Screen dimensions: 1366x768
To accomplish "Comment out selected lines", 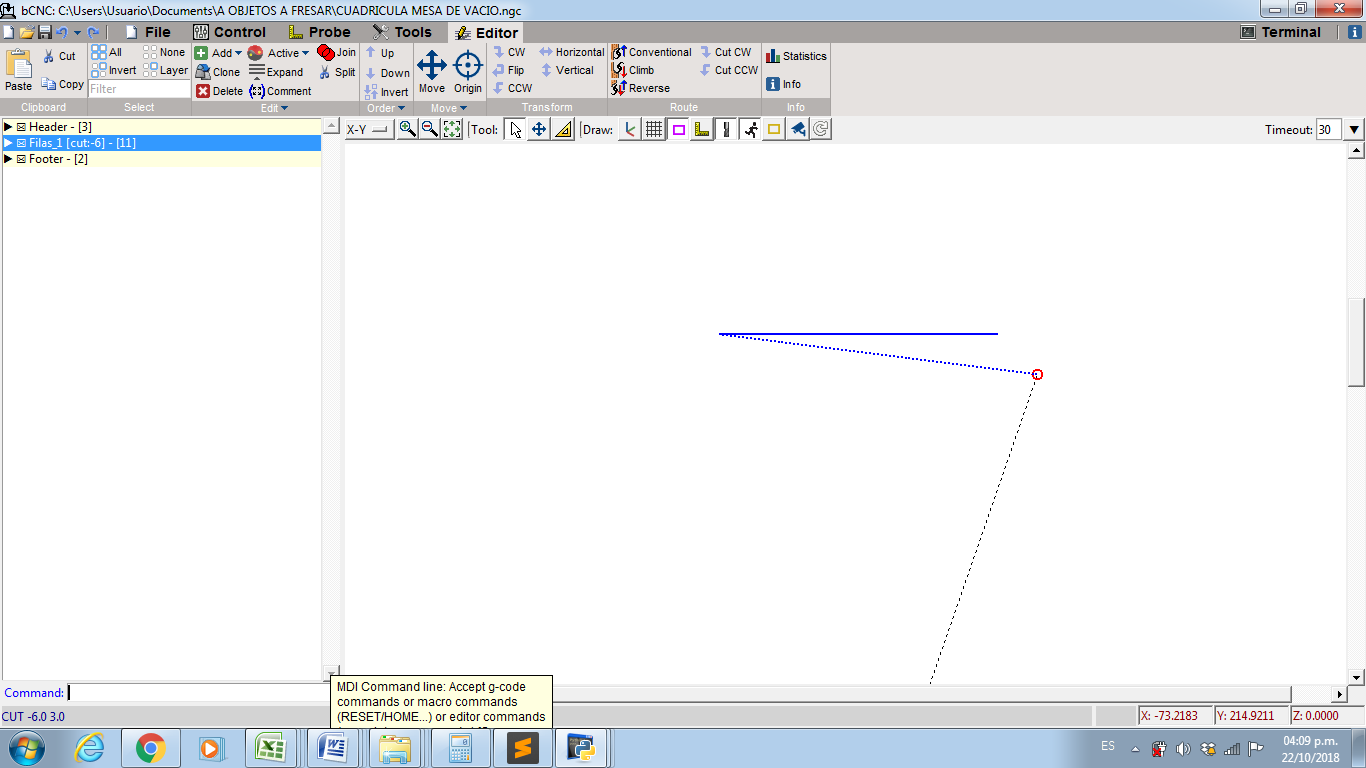I will [x=280, y=91].
